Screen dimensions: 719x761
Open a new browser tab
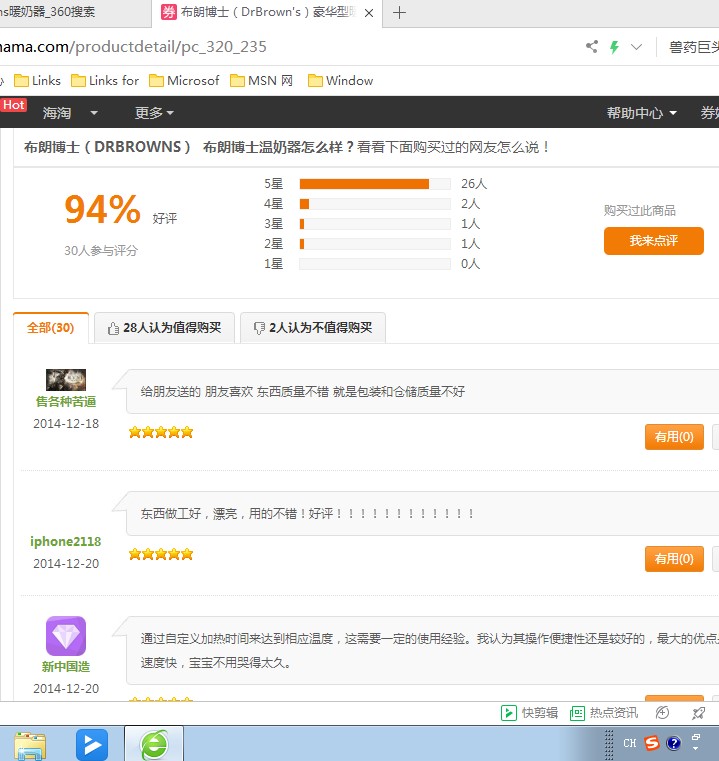tap(400, 12)
